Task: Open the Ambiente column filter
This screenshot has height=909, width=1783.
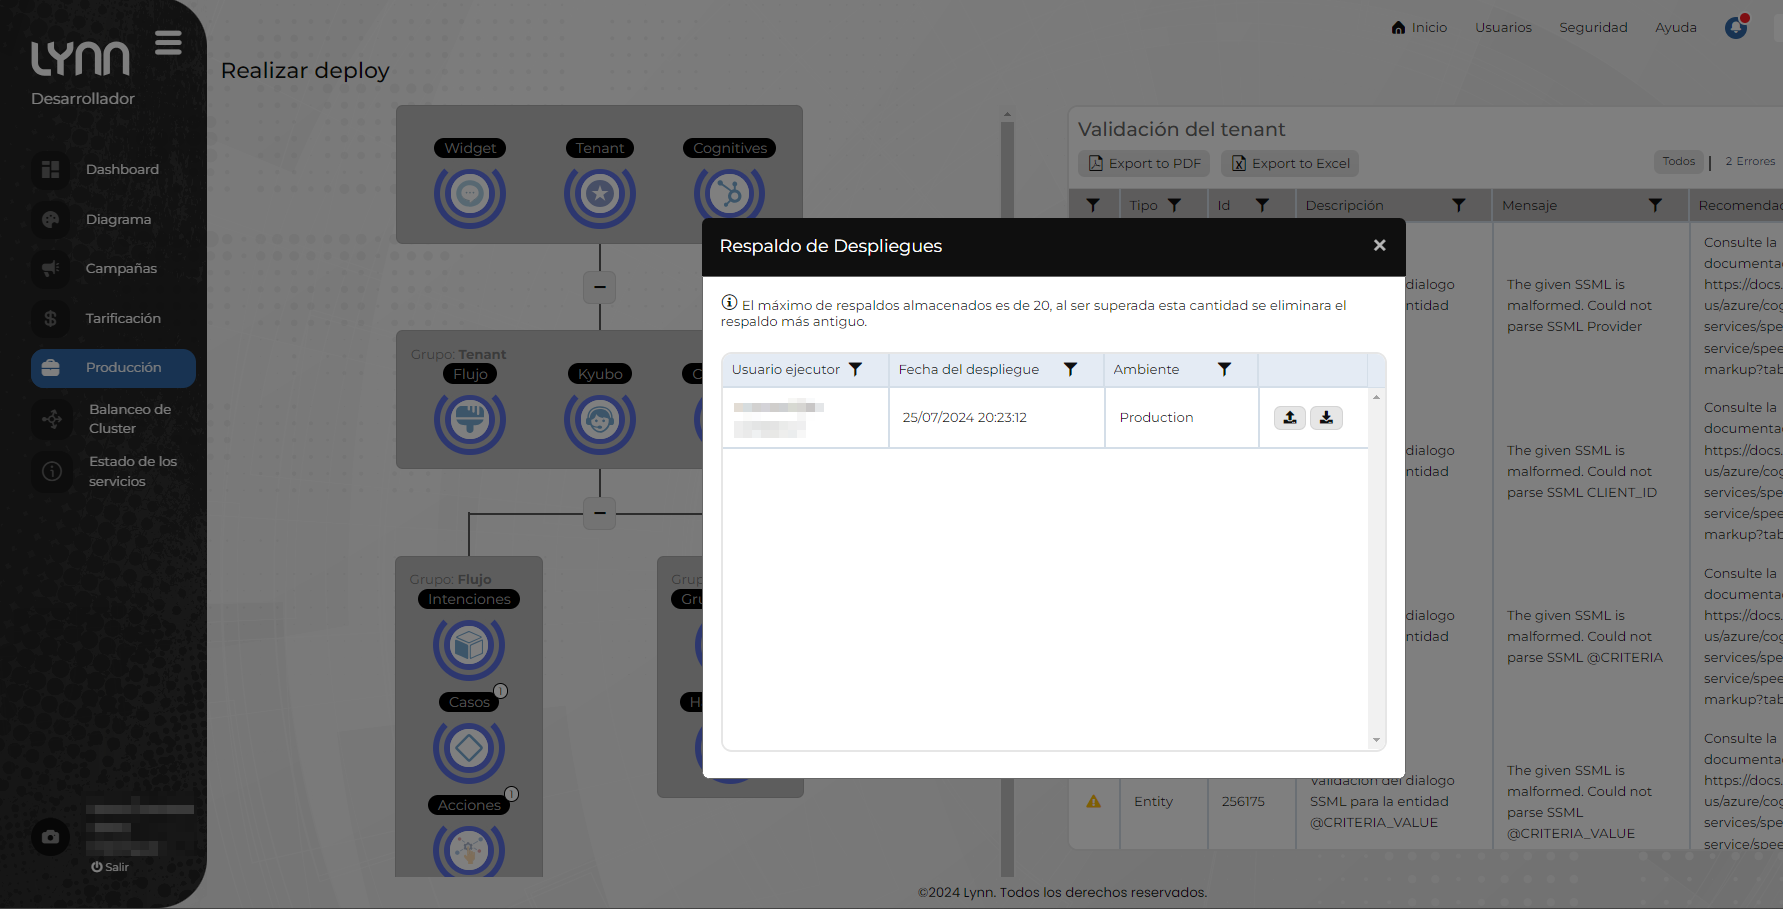Action: 1224,370
